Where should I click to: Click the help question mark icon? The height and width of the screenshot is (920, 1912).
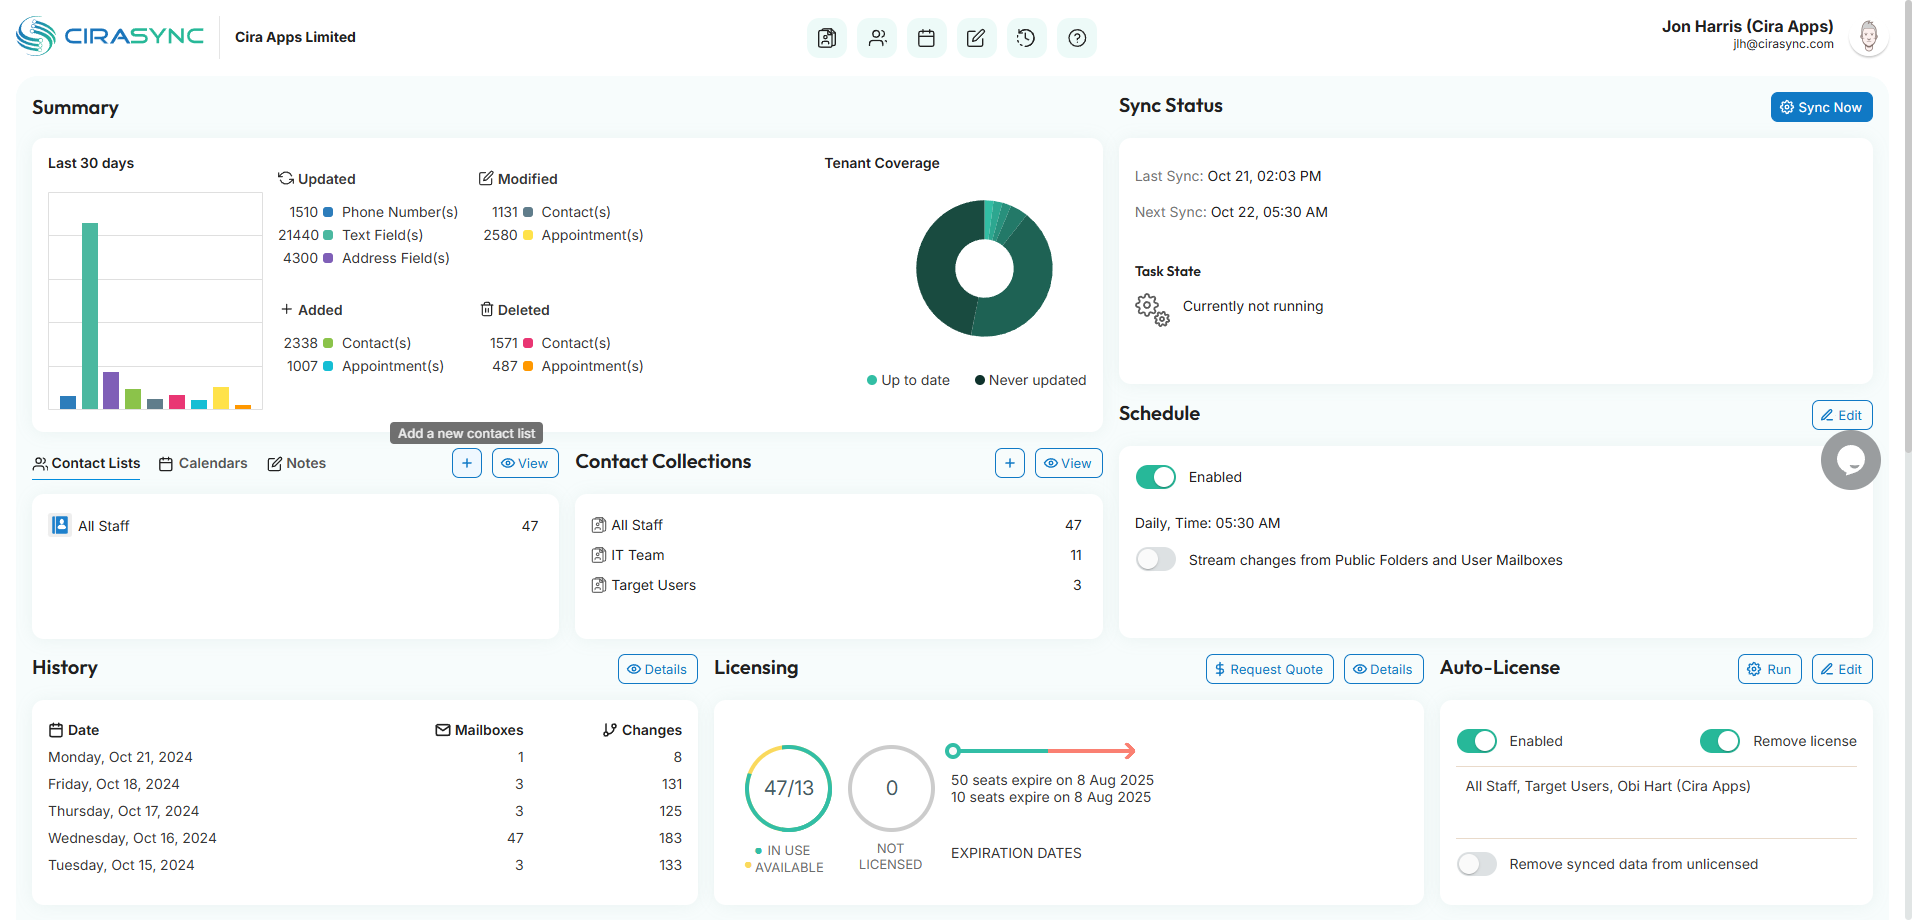tap(1076, 38)
